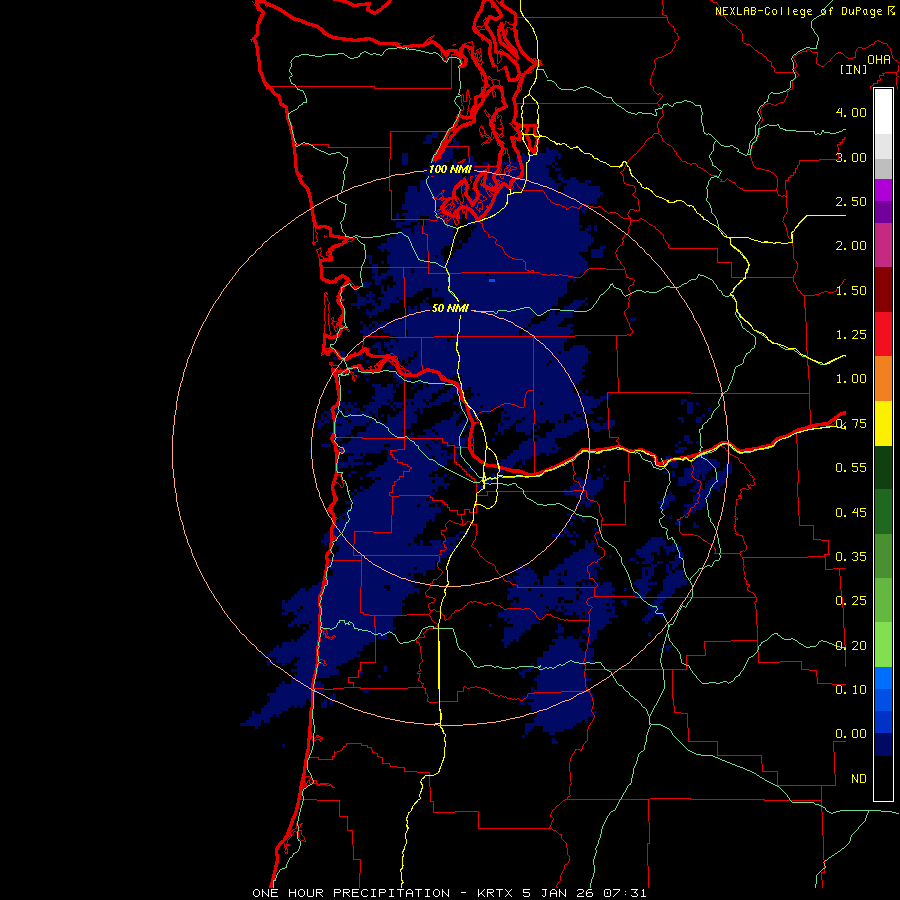Image resolution: width=900 pixels, height=900 pixels.
Task: Click the [IN] units label
Action: (853, 69)
